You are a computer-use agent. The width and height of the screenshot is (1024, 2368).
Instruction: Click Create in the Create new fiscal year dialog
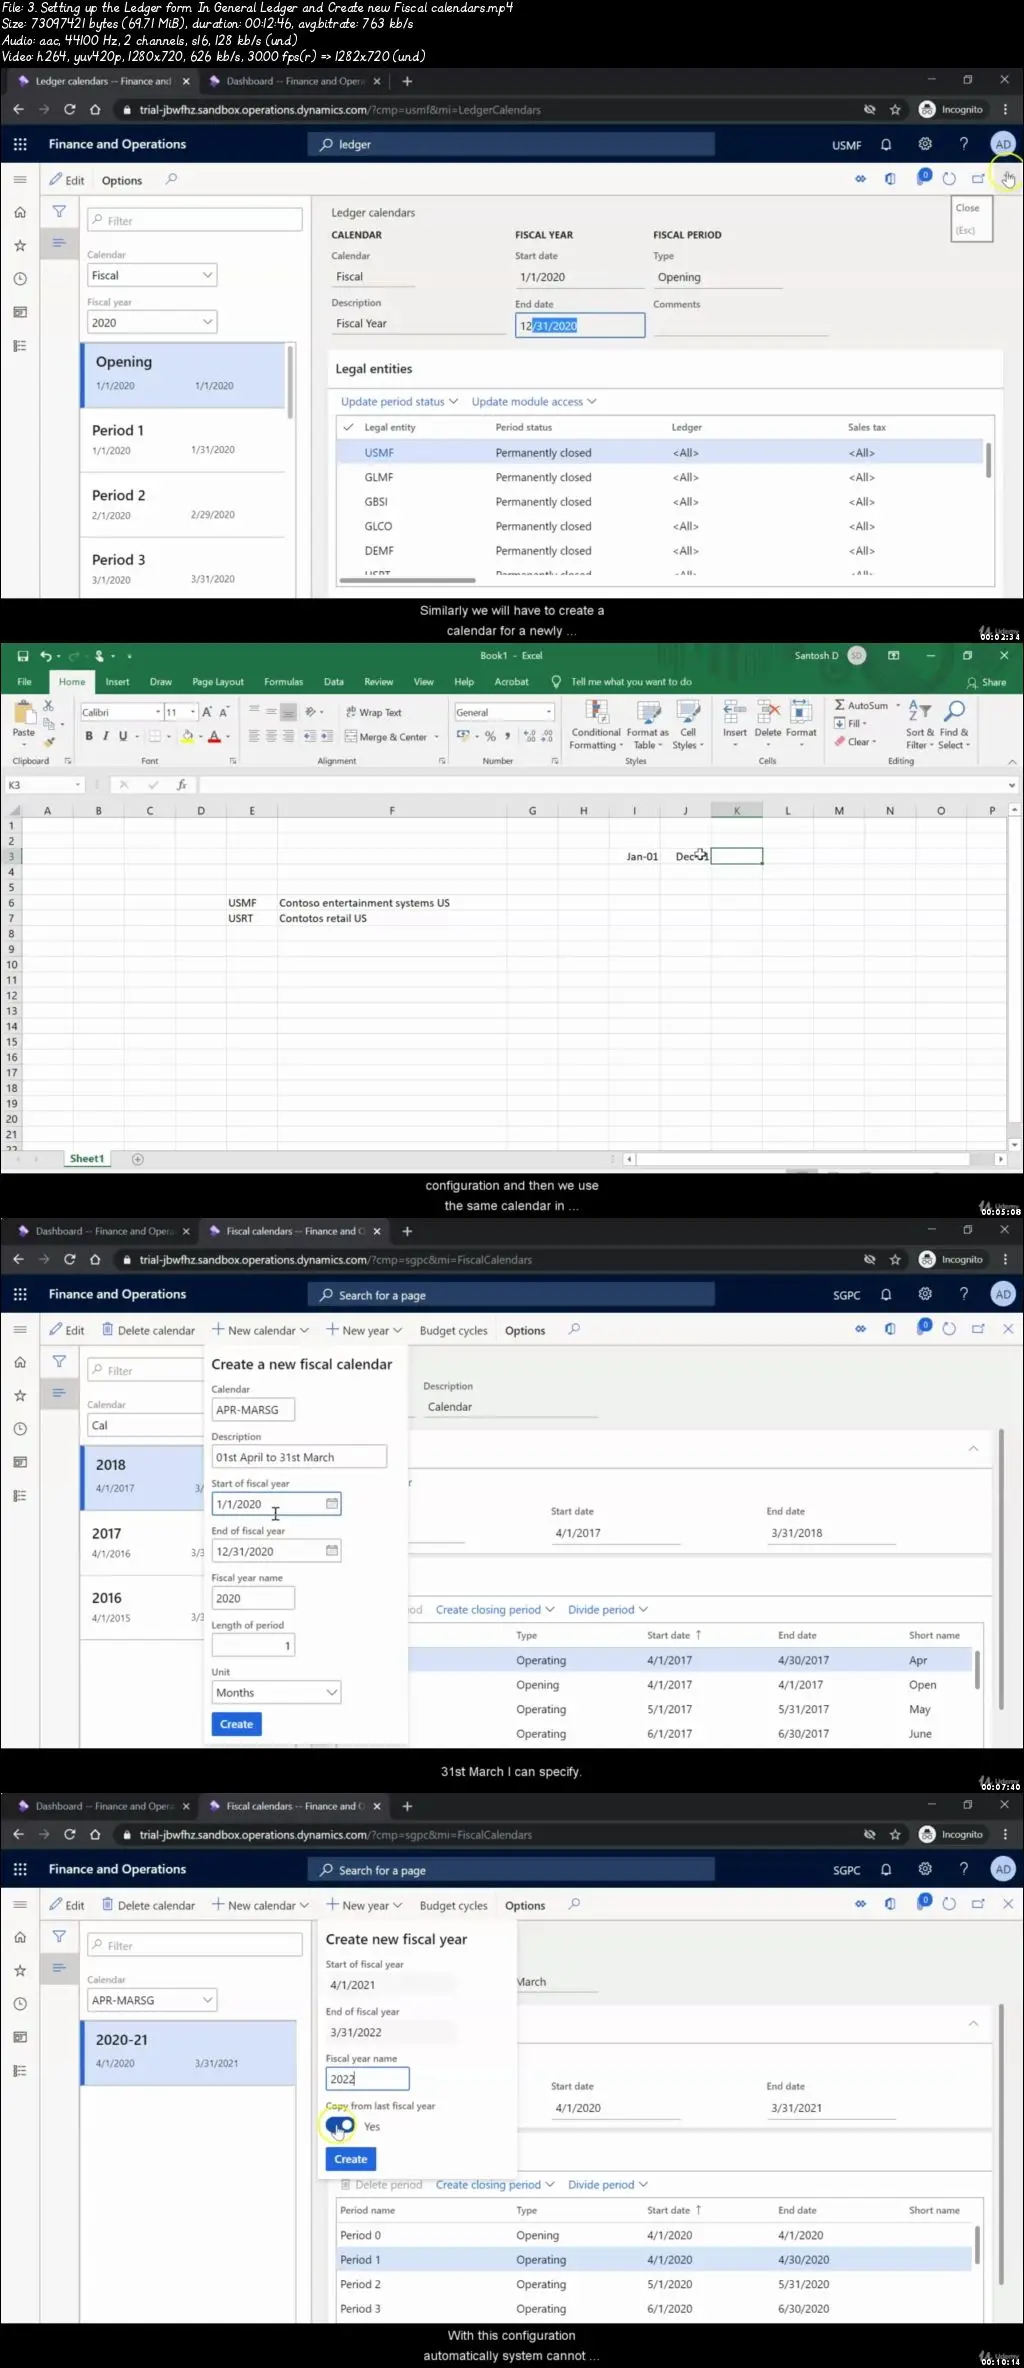click(x=350, y=2159)
